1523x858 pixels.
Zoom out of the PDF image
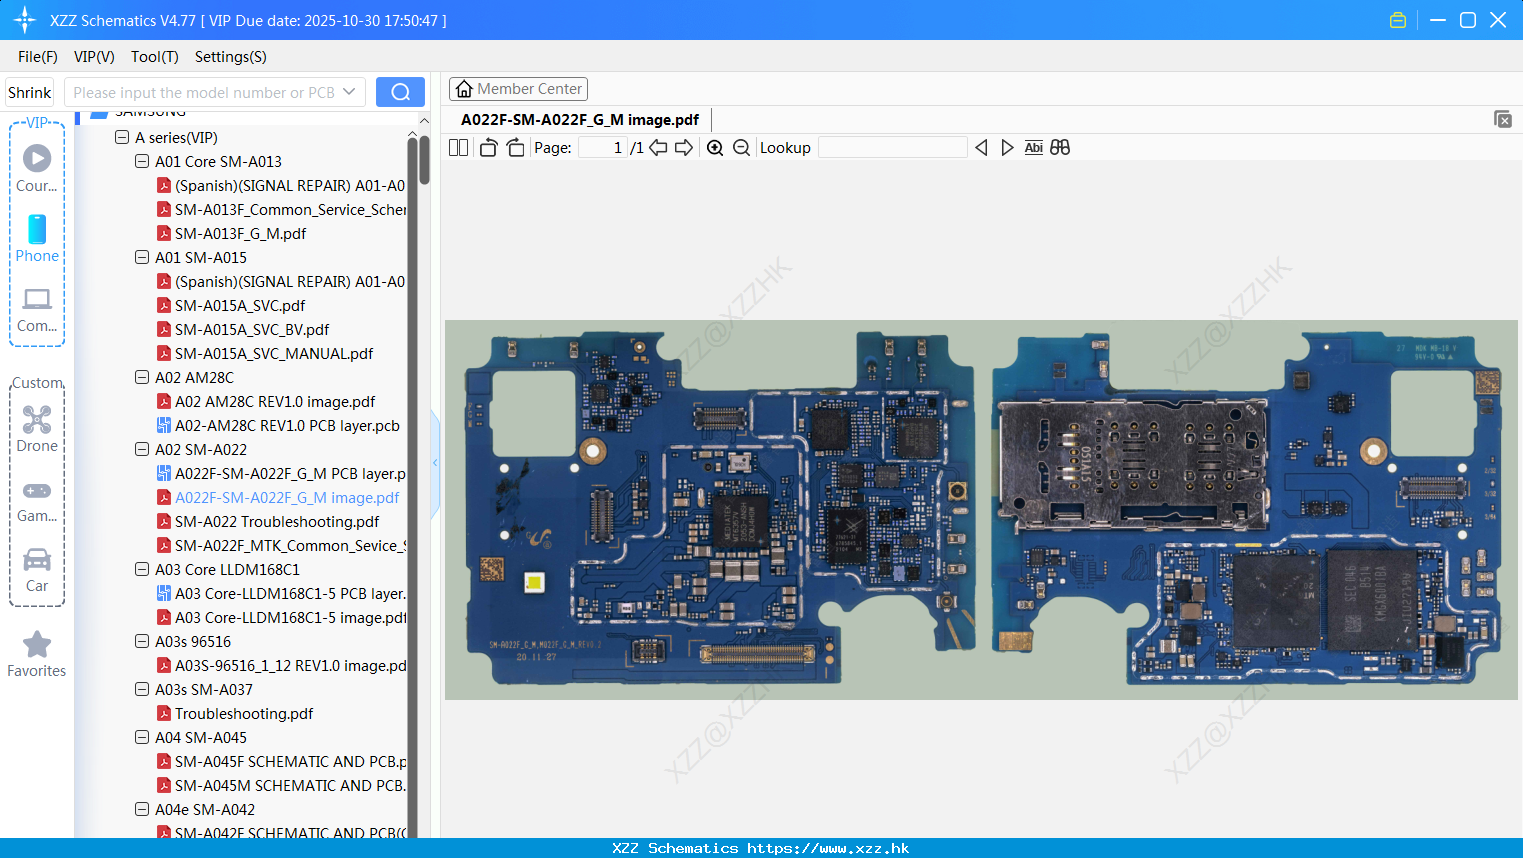click(x=741, y=147)
